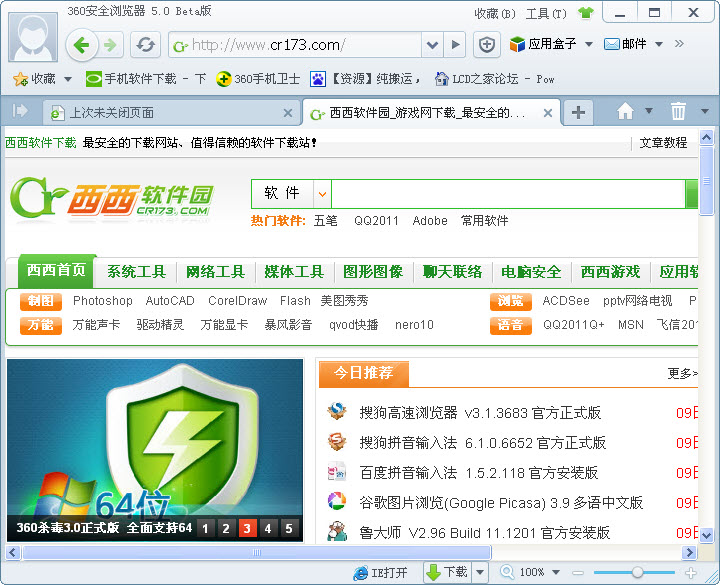720x585 pixels.
Task: Go back with the green back arrow
Action: point(82,45)
